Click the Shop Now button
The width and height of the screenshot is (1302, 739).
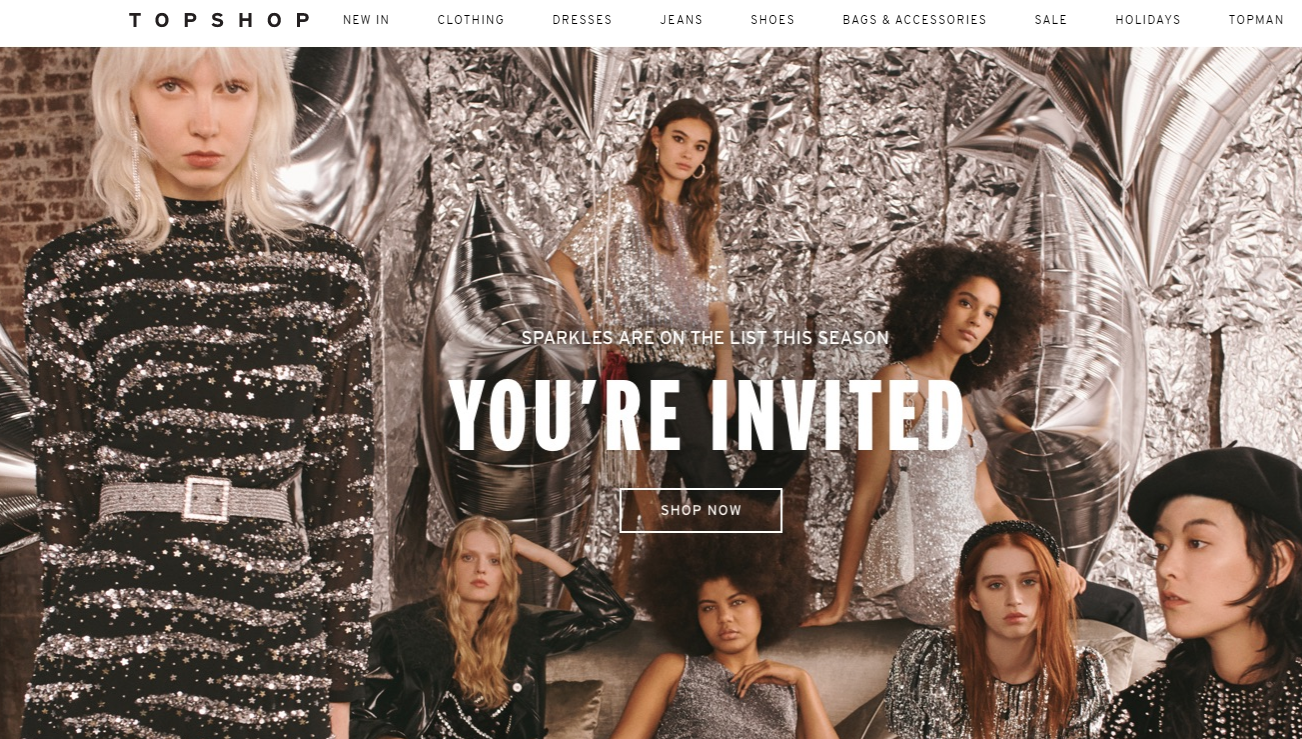[x=701, y=510]
